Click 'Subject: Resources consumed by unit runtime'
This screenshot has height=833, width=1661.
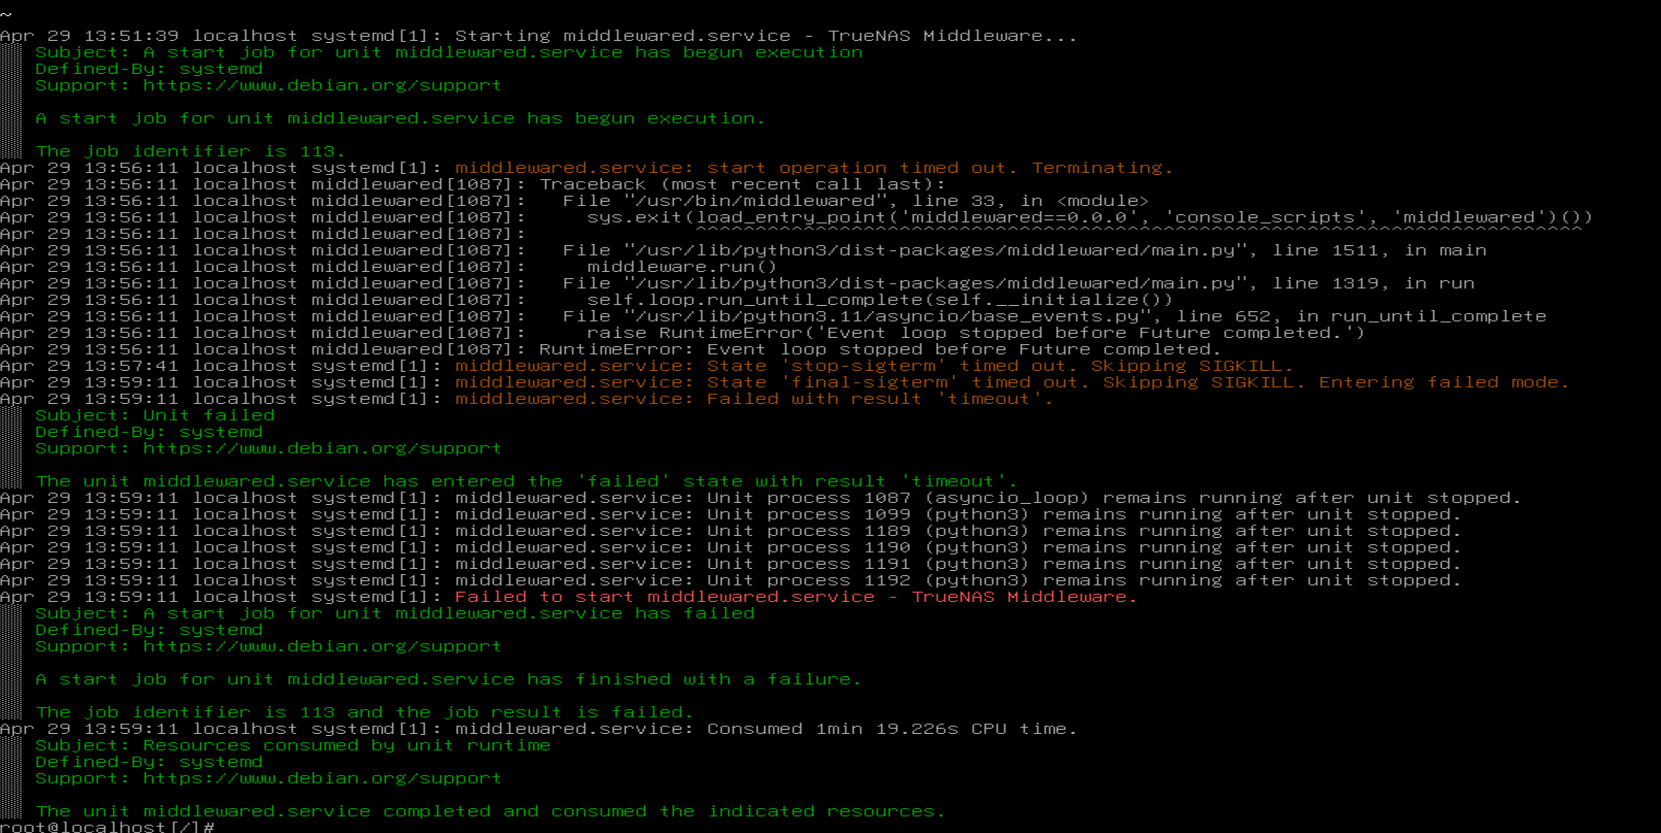click(293, 745)
